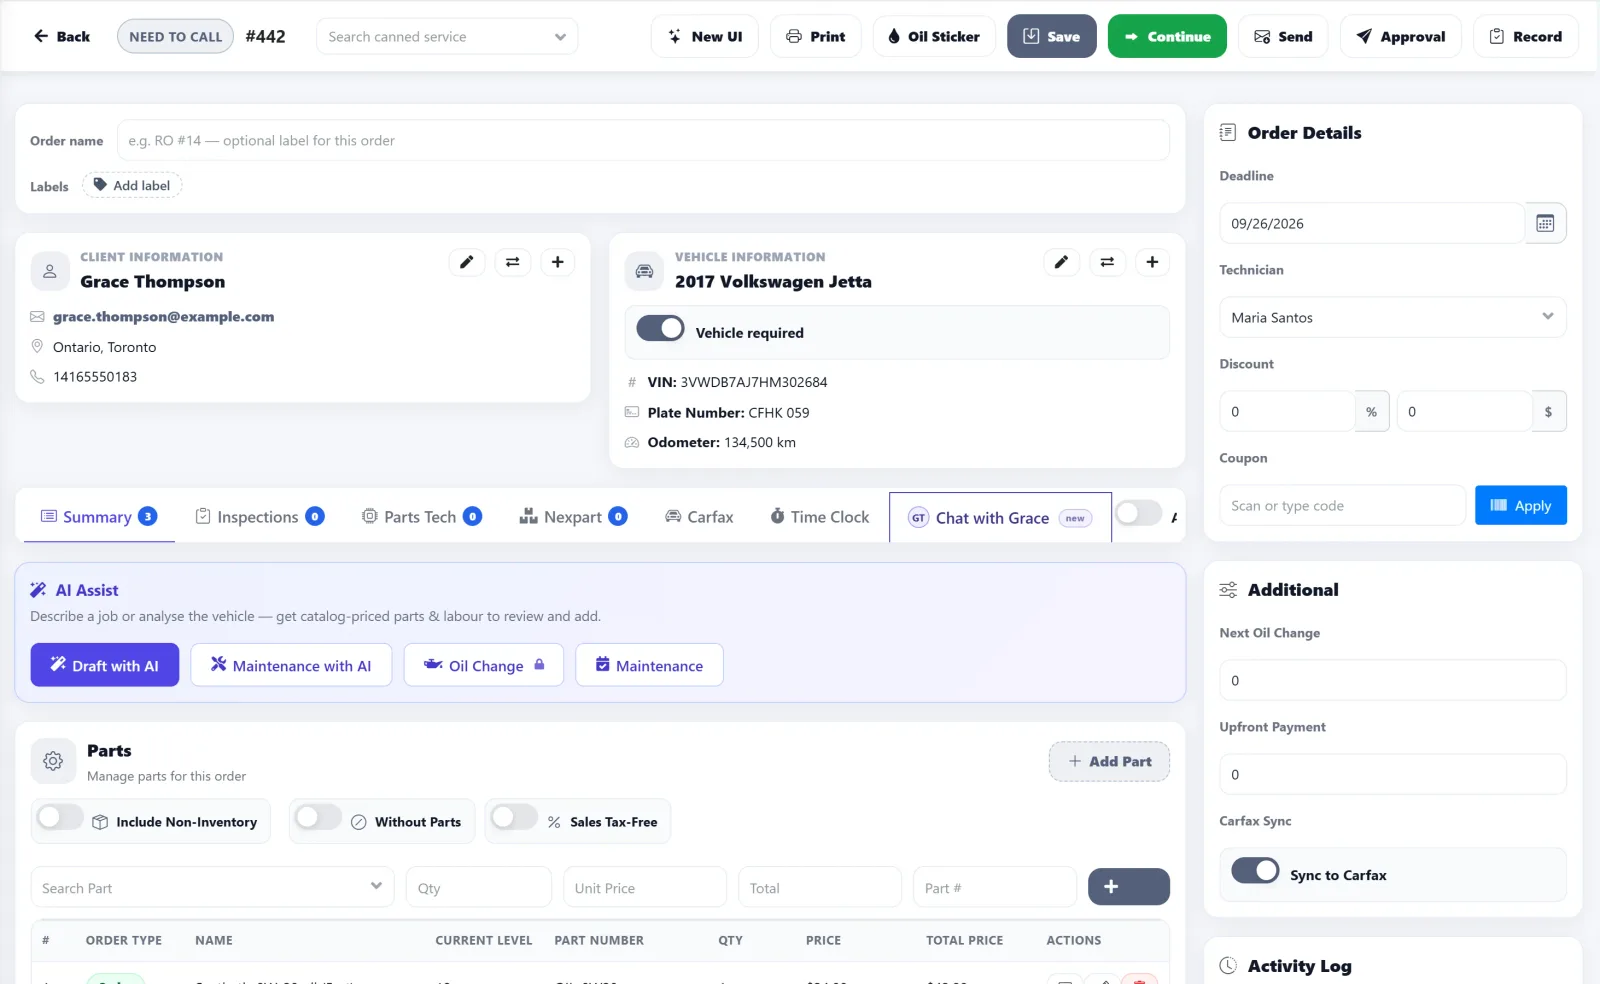The height and width of the screenshot is (984, 1600).
Task: Open Record for this order
Action: (x=1525, y=36)
